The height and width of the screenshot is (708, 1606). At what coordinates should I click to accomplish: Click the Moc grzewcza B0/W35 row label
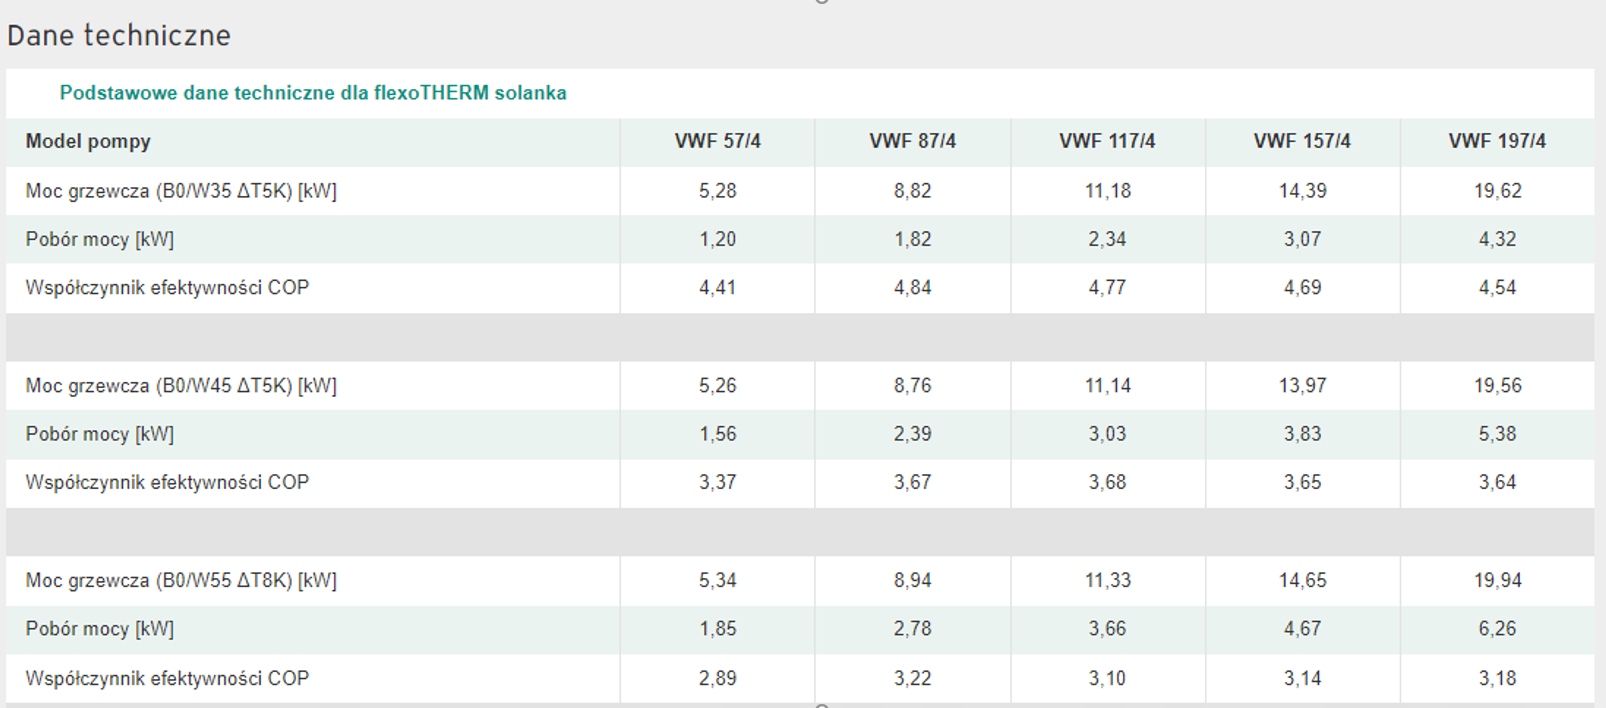pyautogui.click(x=181, y=191)
